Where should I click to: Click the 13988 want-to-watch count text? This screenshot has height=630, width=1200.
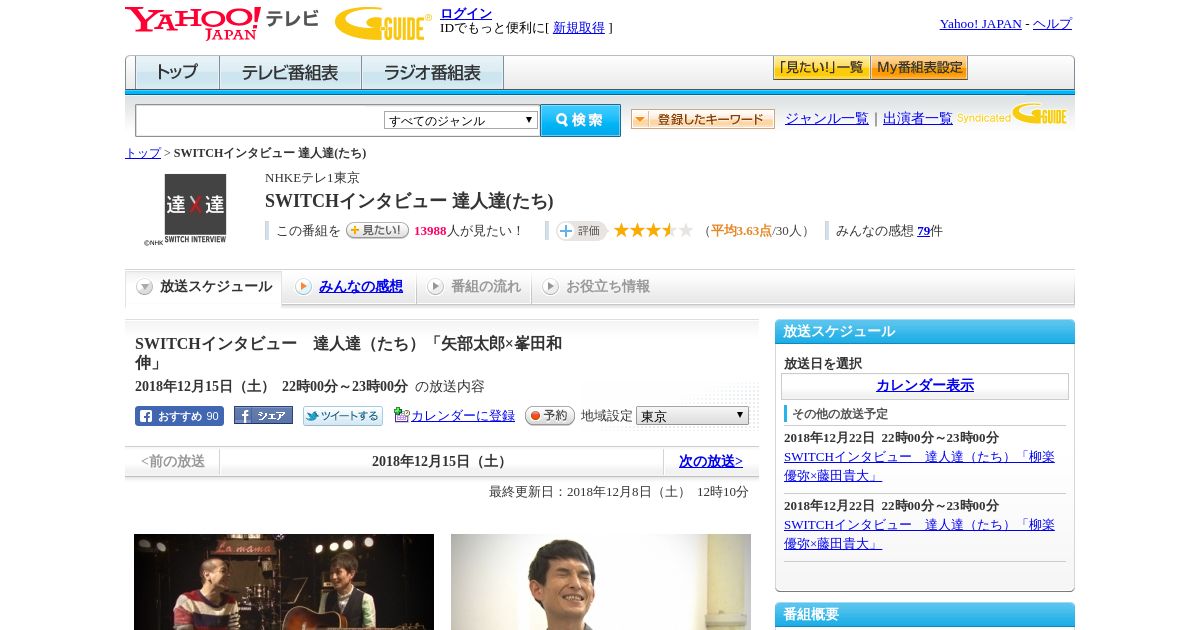[430, 231]
